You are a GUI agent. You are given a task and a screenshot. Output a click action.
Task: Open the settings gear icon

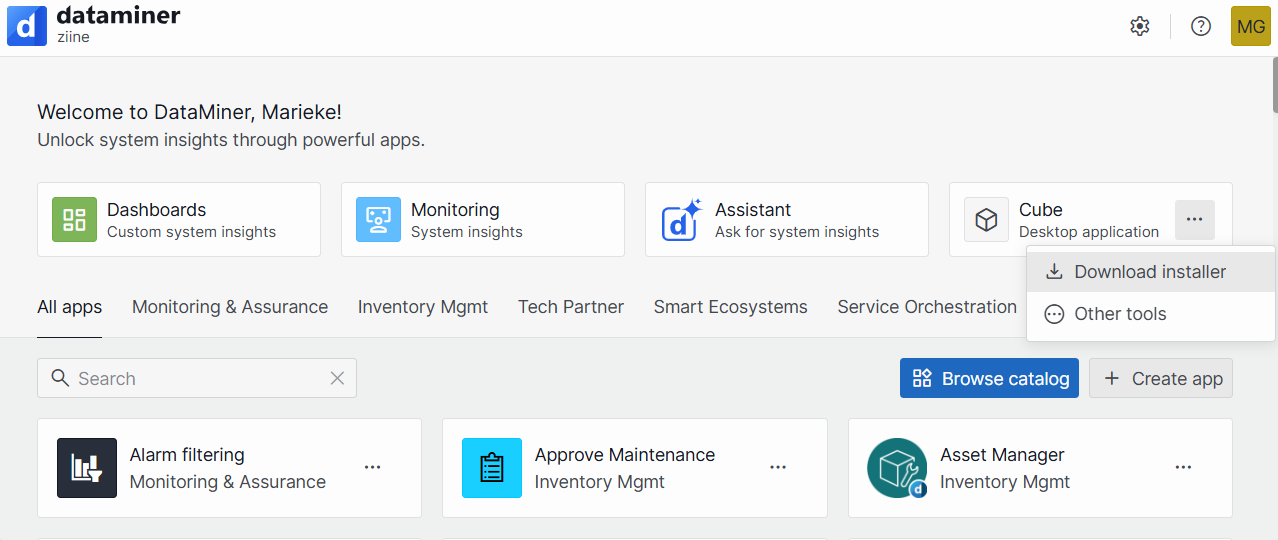pyautogui.click(x=1140, y=26)
